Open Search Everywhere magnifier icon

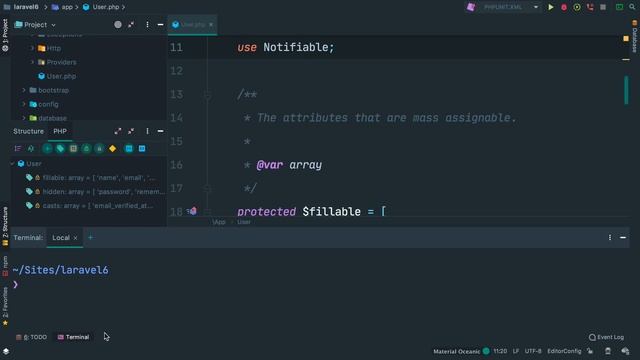pyautogui.click(x=632, y=7)
